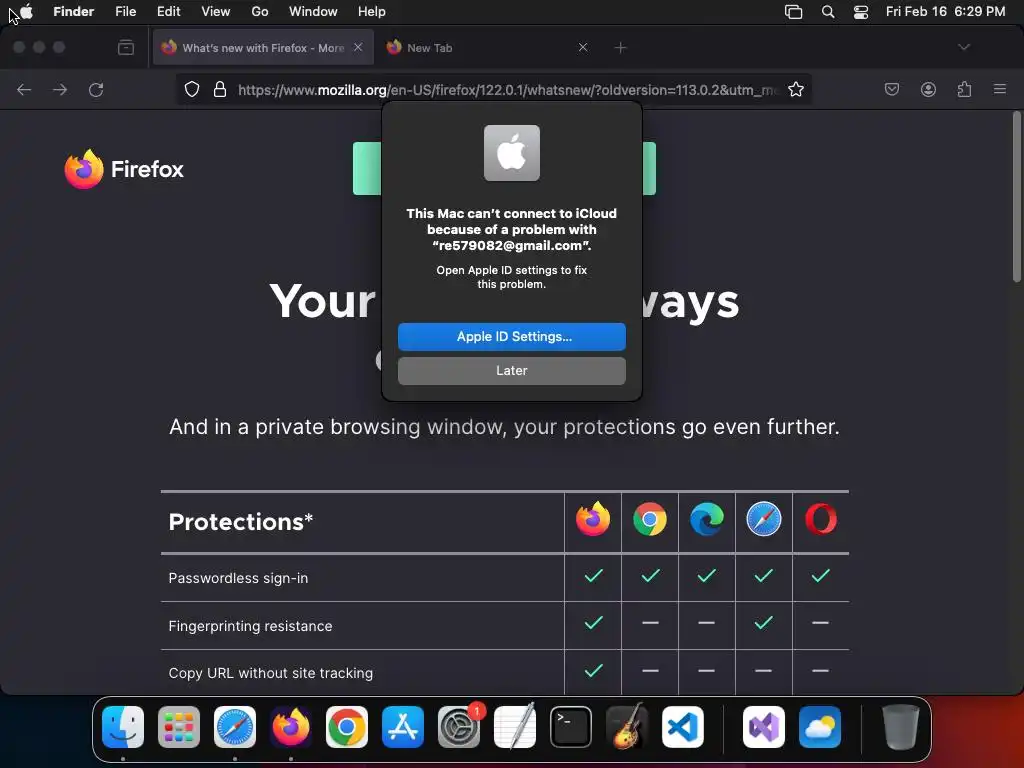
Task: Open Control Center in menu bar
Action: 861,12
